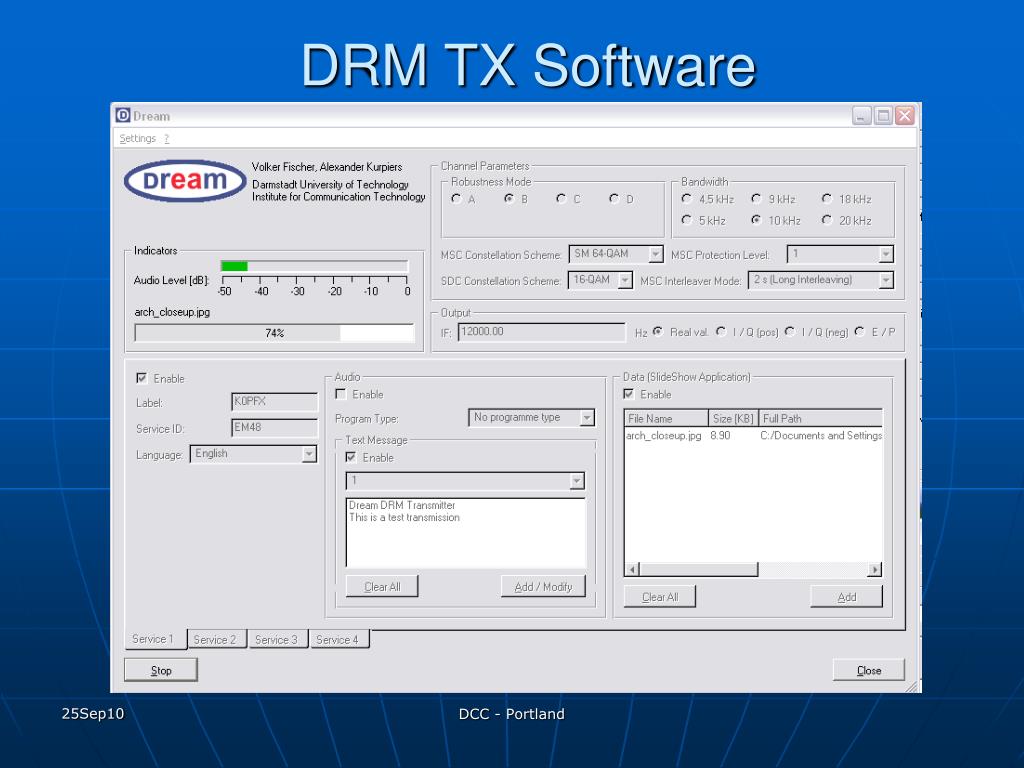Click the Audio Level meter bar

tap(314, 266)
